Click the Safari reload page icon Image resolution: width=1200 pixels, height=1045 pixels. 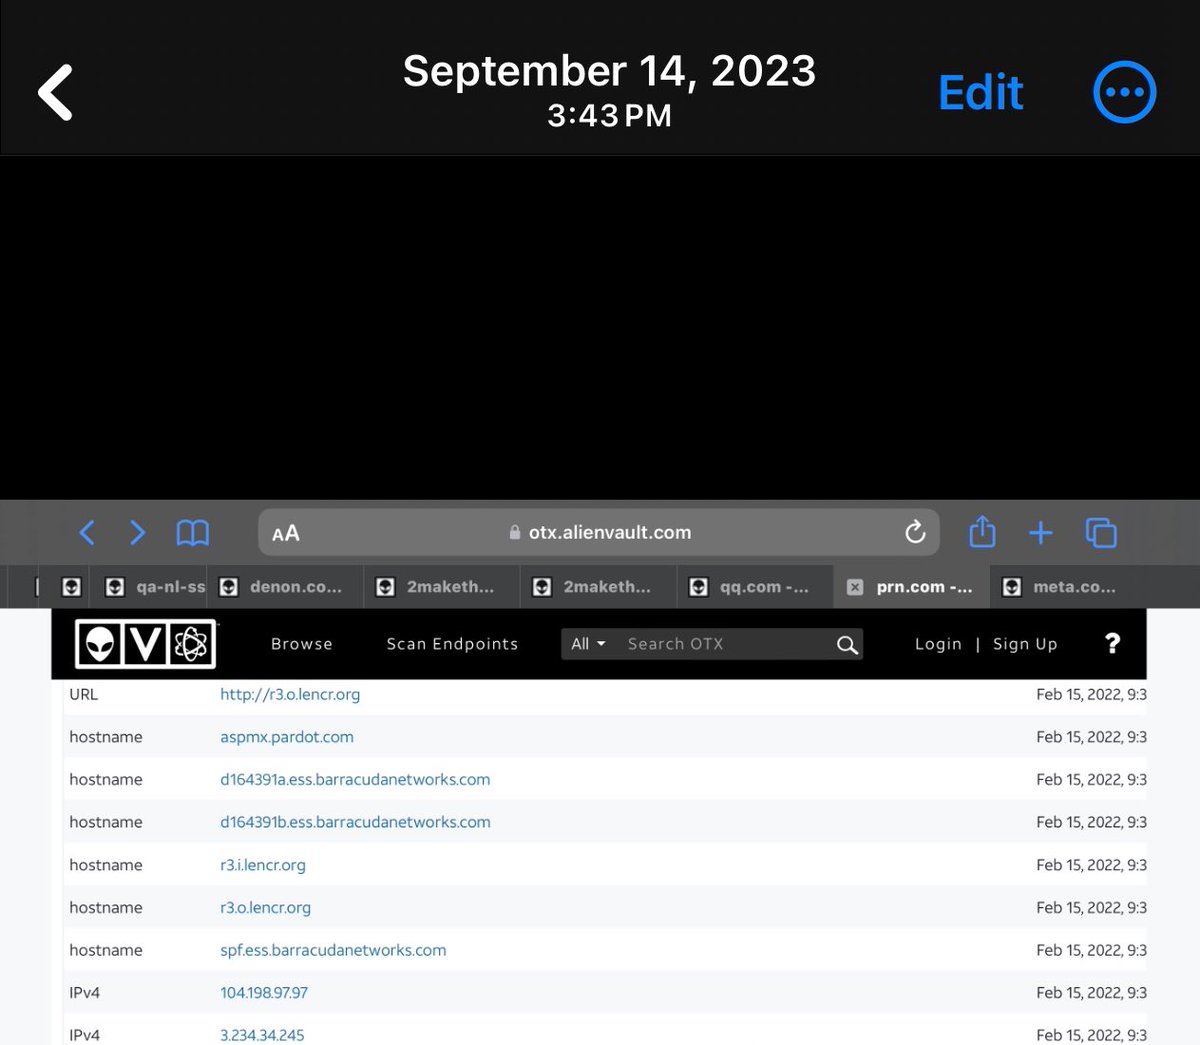tap(914, 532)
